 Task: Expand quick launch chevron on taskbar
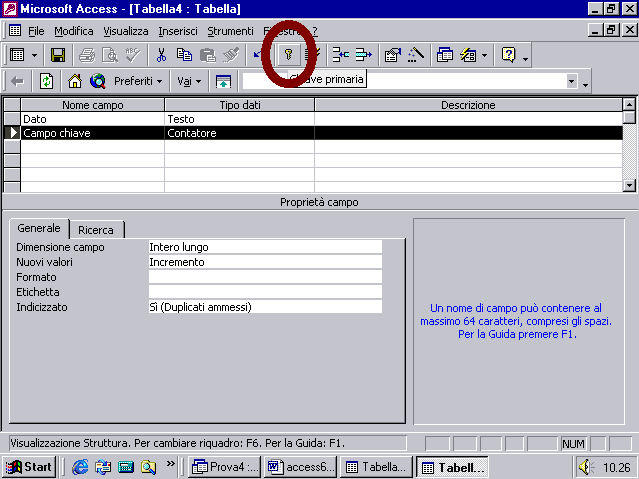pos(171,464)
